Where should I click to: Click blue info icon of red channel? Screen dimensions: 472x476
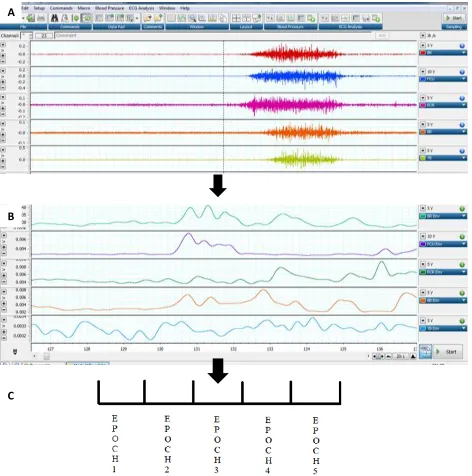(x=462, y=46)
